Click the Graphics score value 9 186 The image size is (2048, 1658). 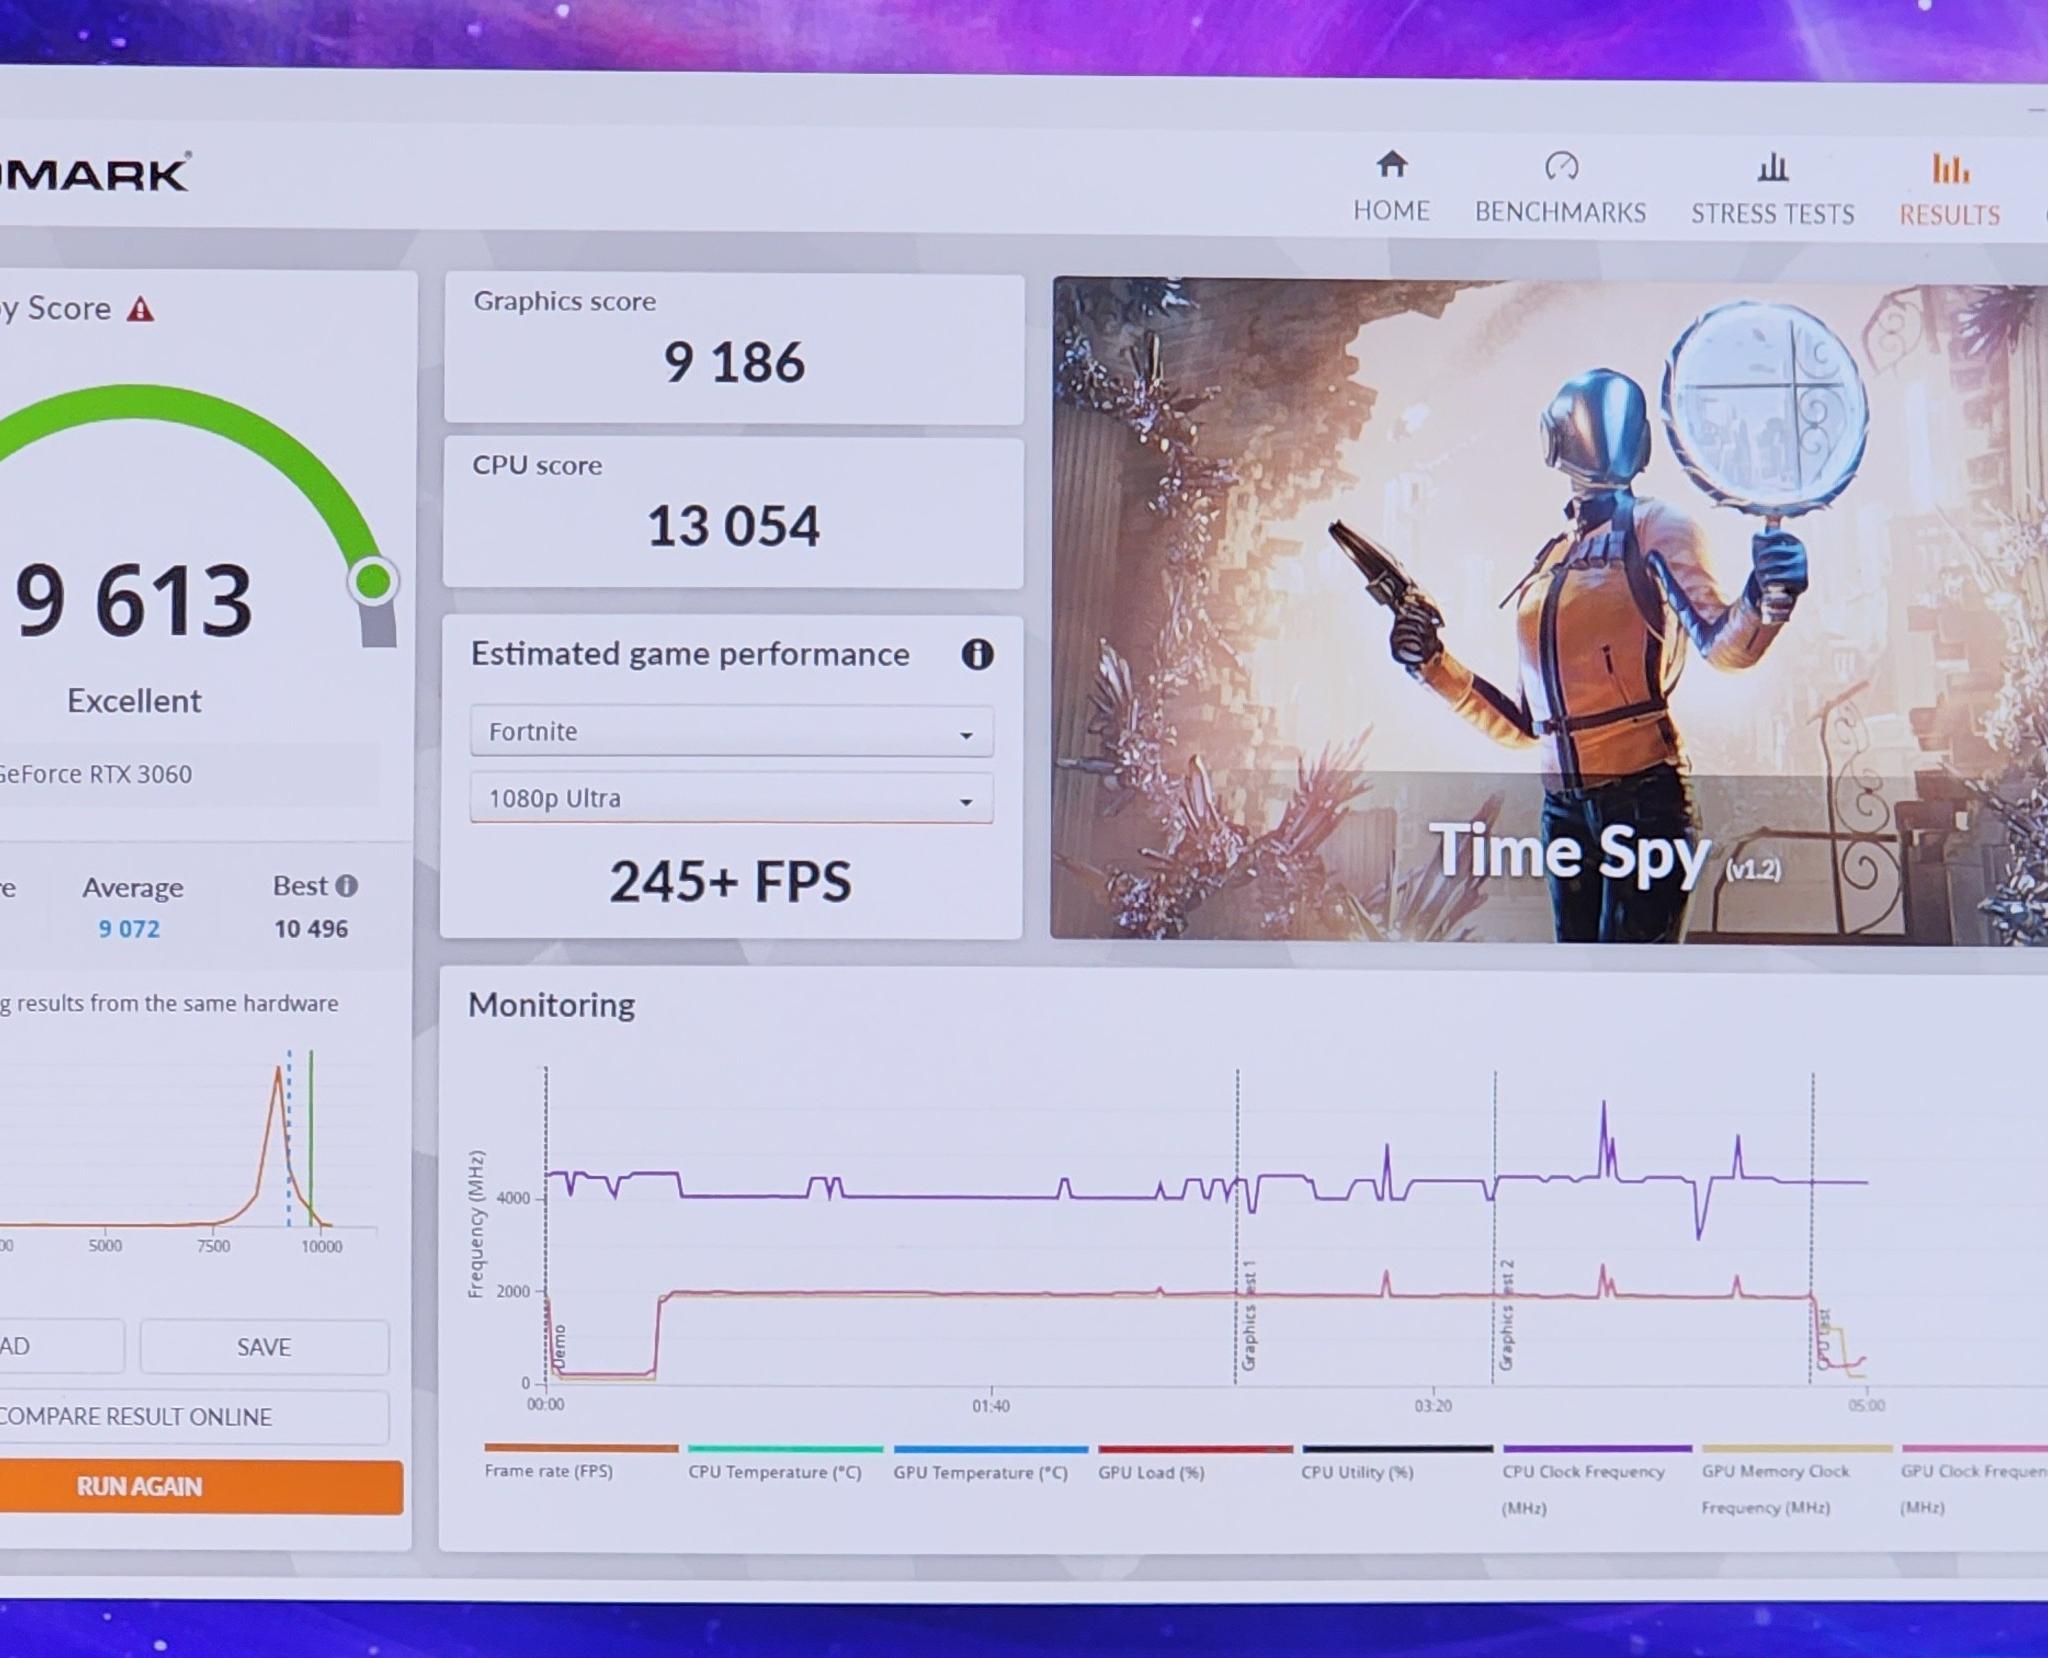pos(734,362)
